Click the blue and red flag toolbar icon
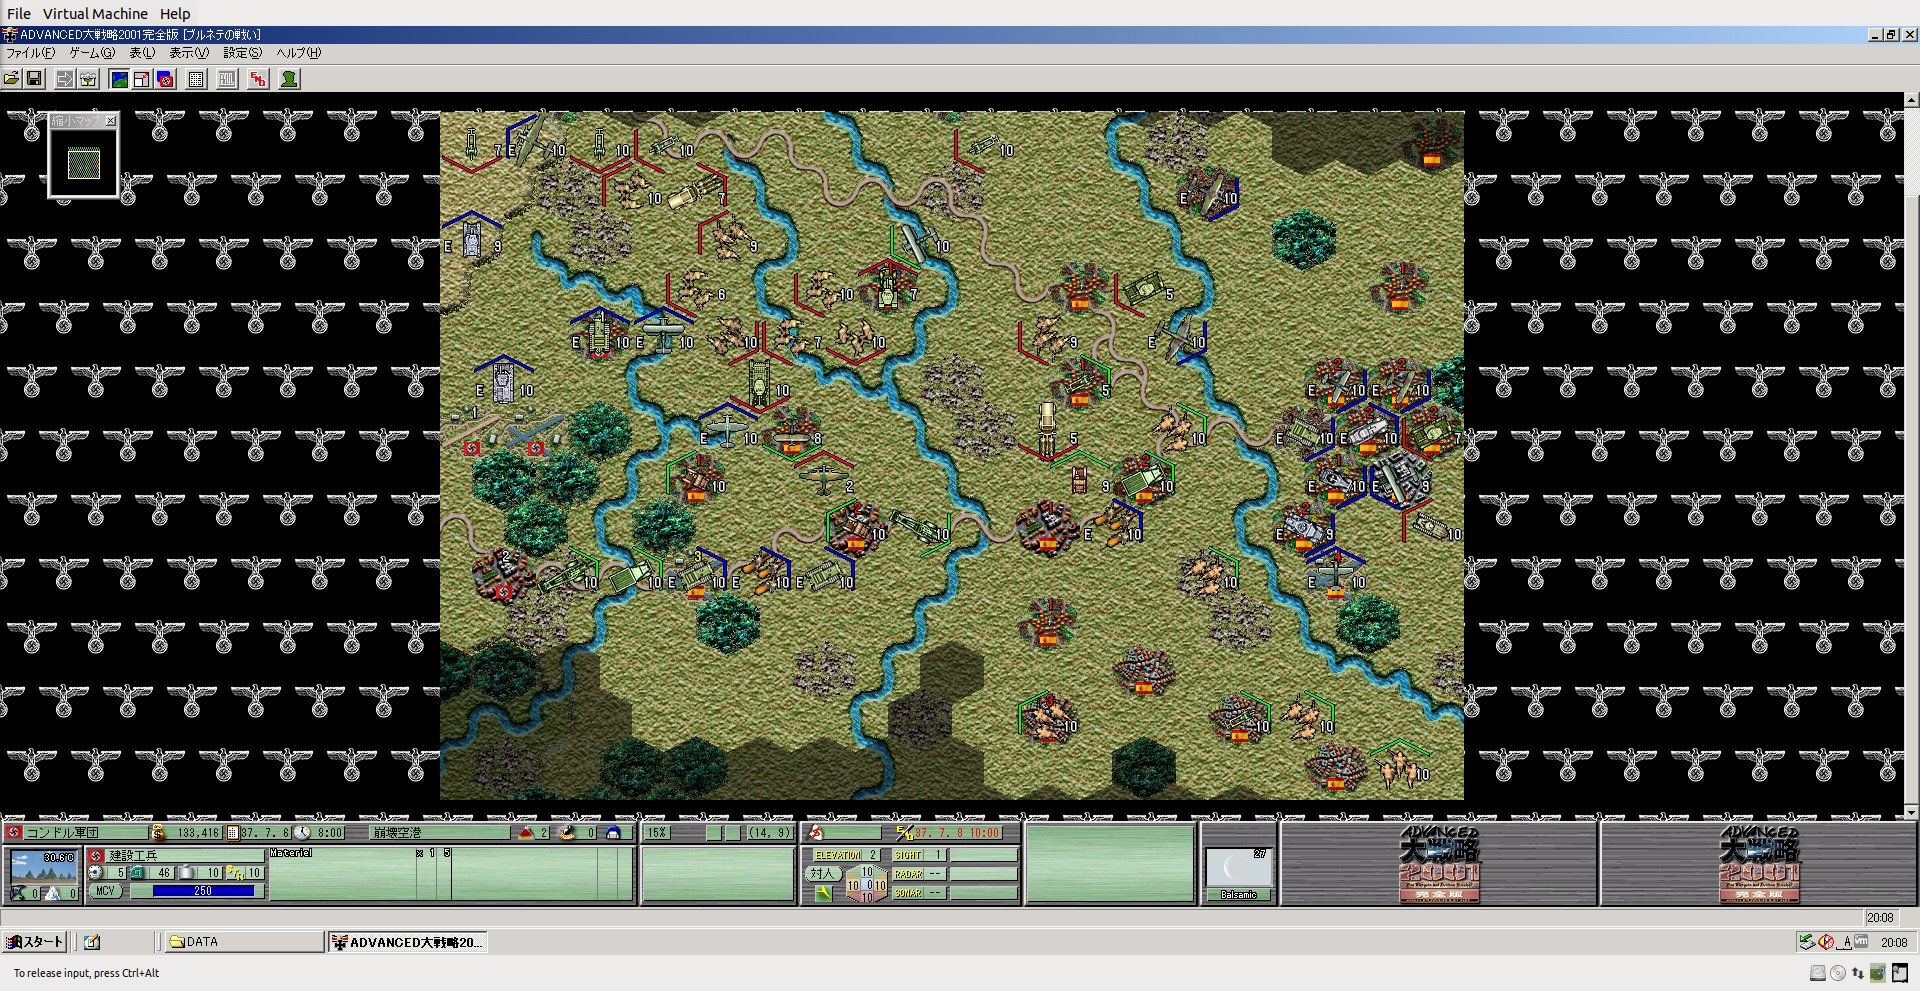This screenshot has width=1920, height=991. pyautogui.click(x=166, y=79)
